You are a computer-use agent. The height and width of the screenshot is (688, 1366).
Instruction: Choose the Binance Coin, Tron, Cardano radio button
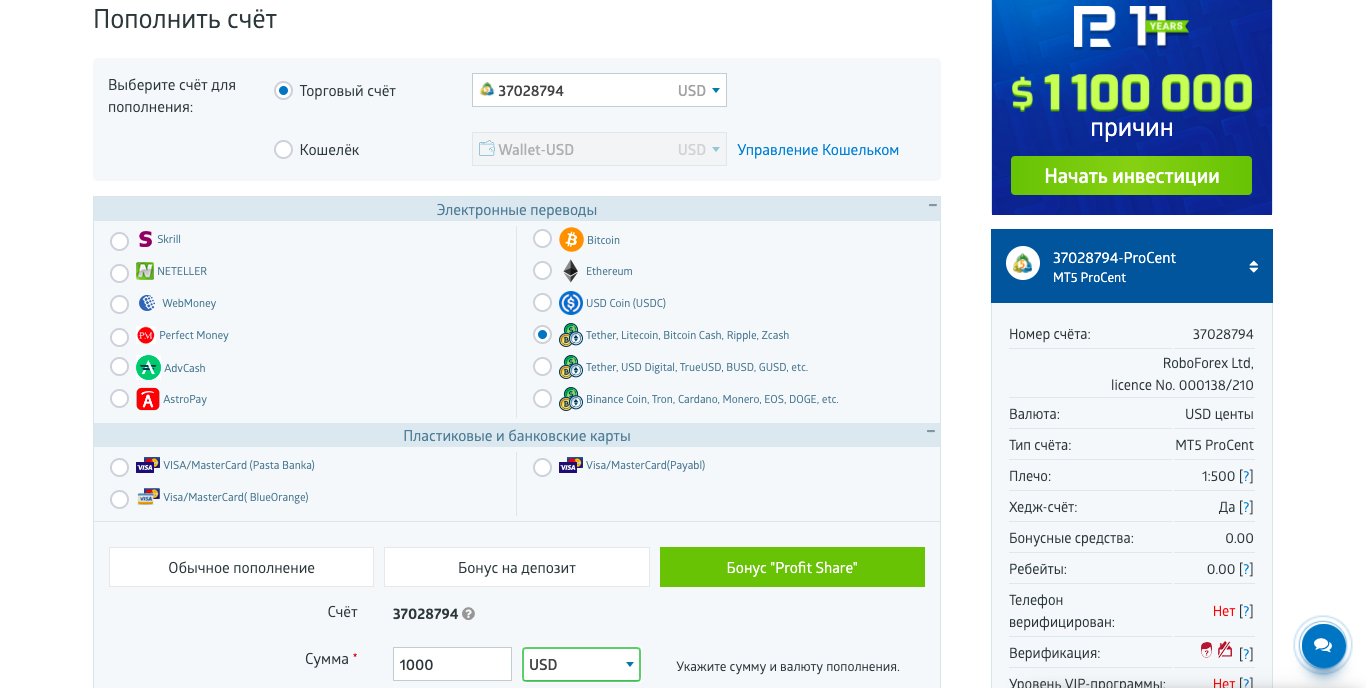pos(542,398)
